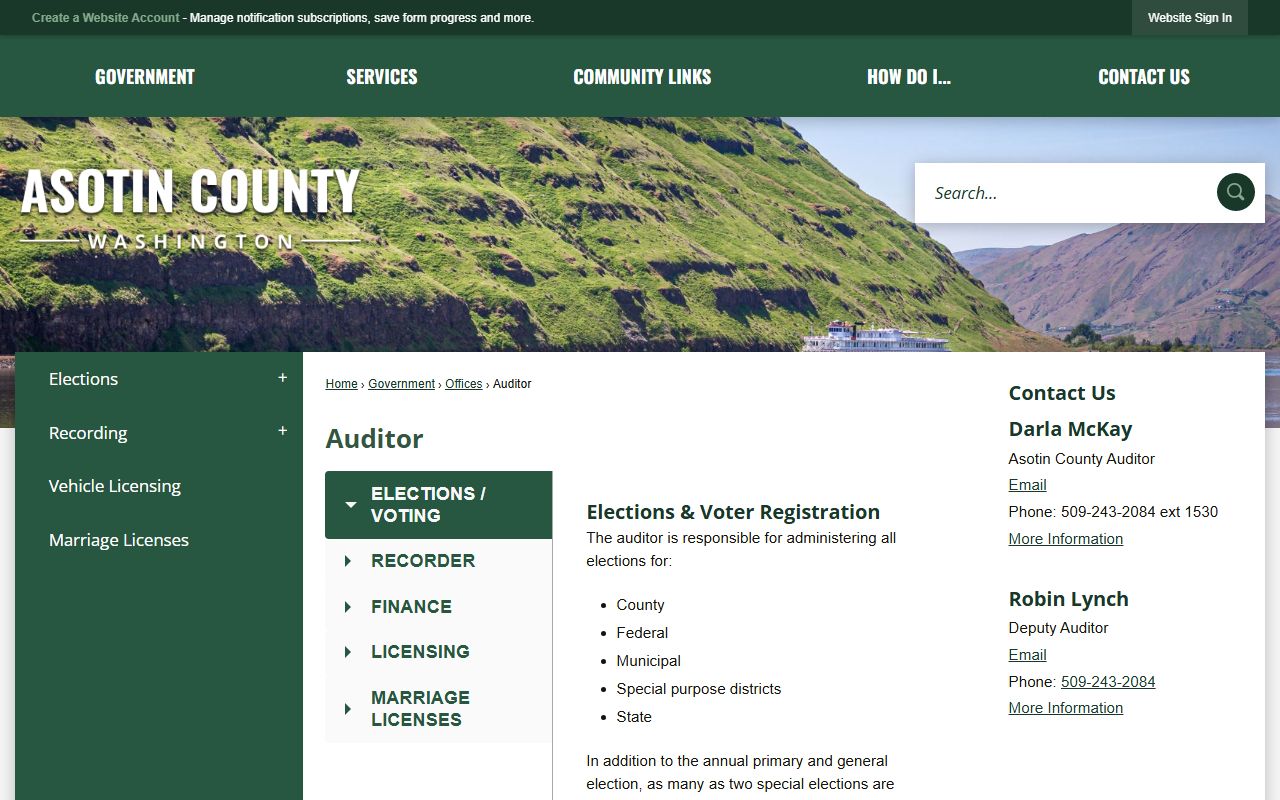Click the 'Deputy Auditor' title text
Image resolution: width=1280 pixels, height=800 pixels.
coord(1058,628)
